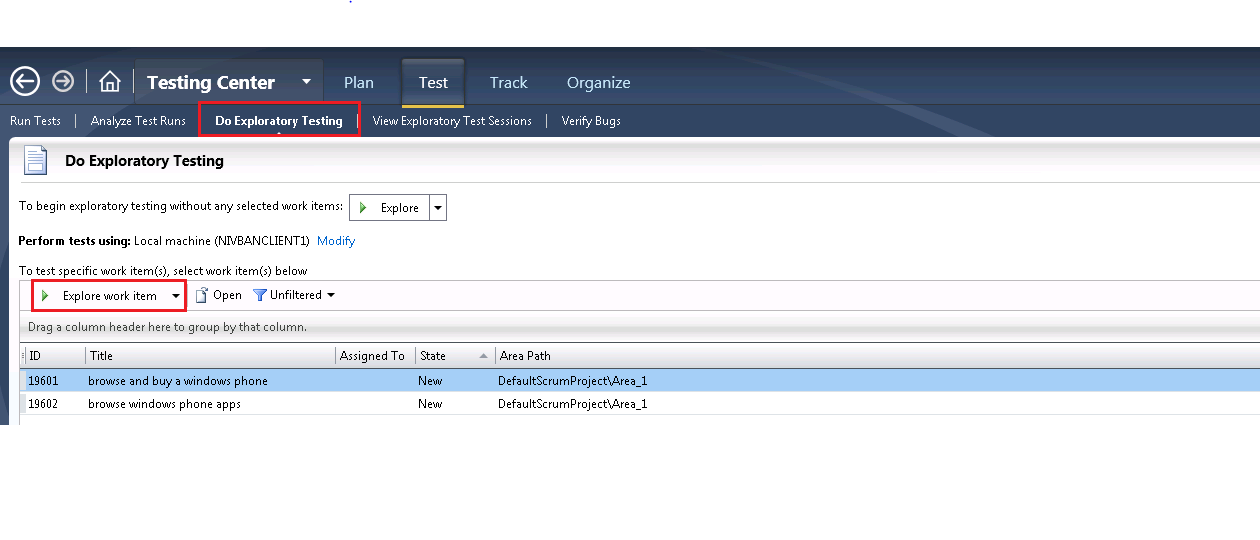The height and width of the screenshot is (540, 1260).
Task: Click the back arrow navigation icon
Action: pyautogui.click(x=25, y=81)
